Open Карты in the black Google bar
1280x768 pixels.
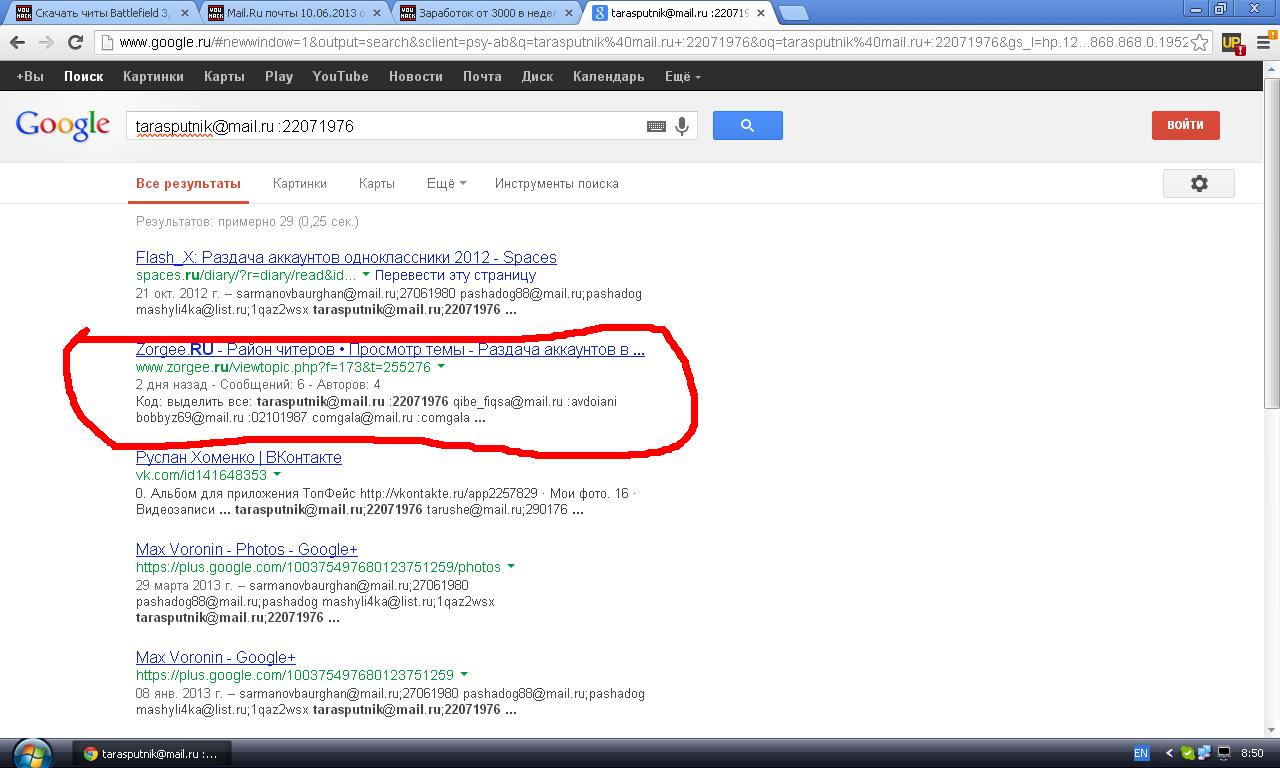(x=224, y=76)
